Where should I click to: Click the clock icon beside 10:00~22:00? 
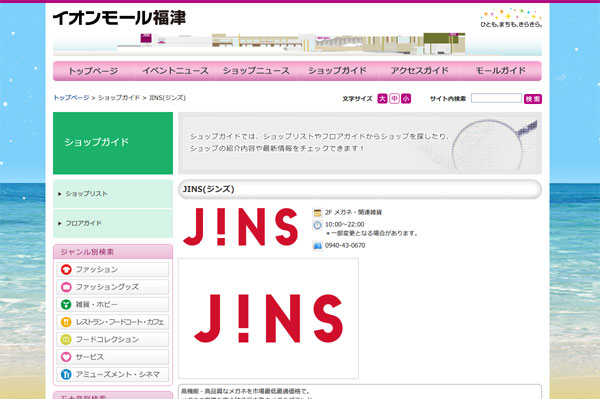click(317, 225)
